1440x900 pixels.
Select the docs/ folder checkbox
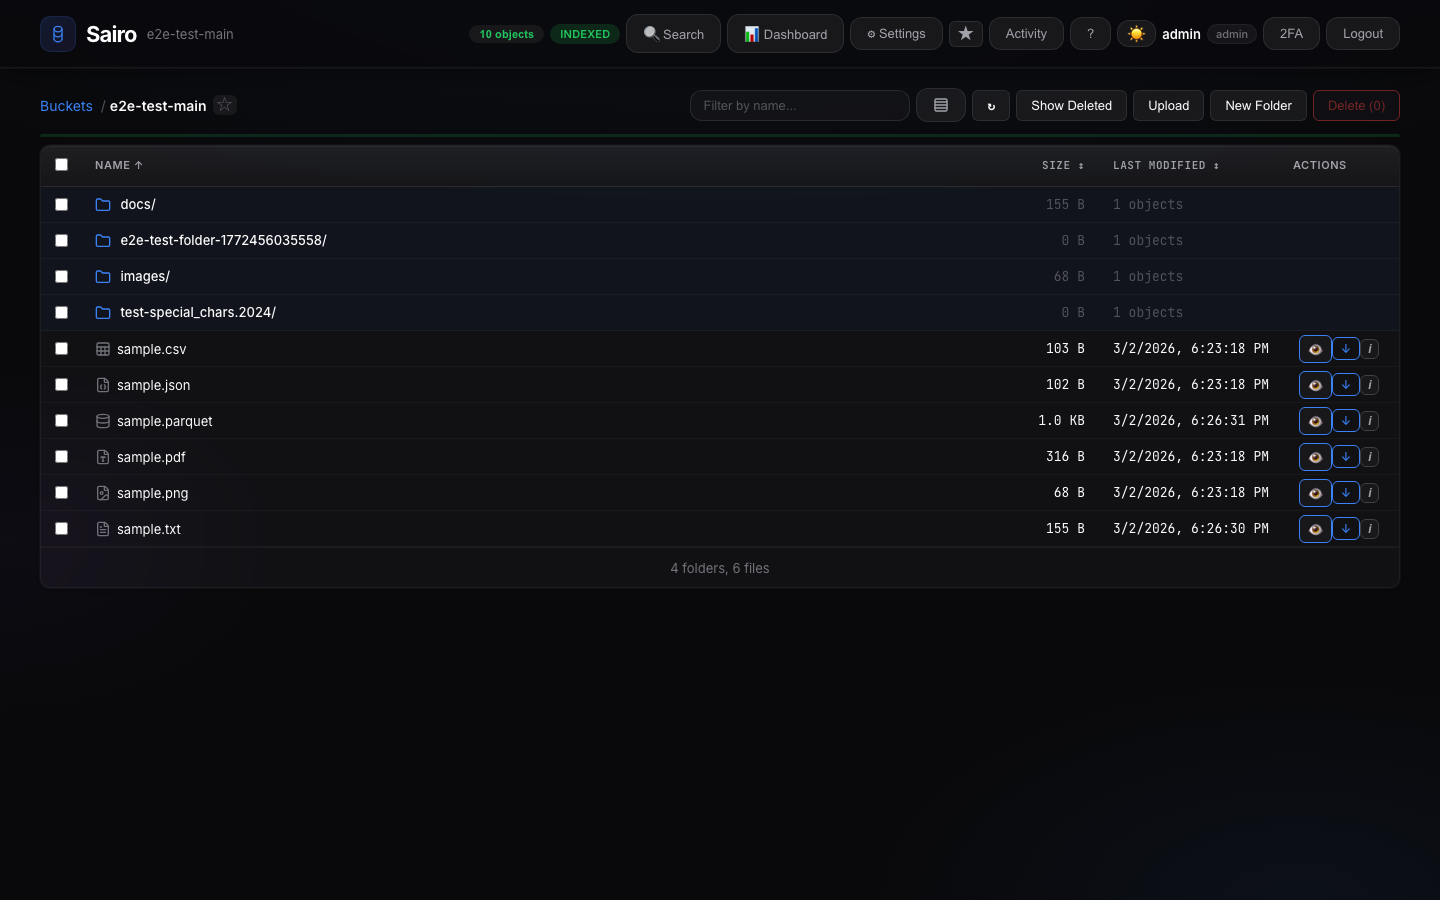(61, 204)
